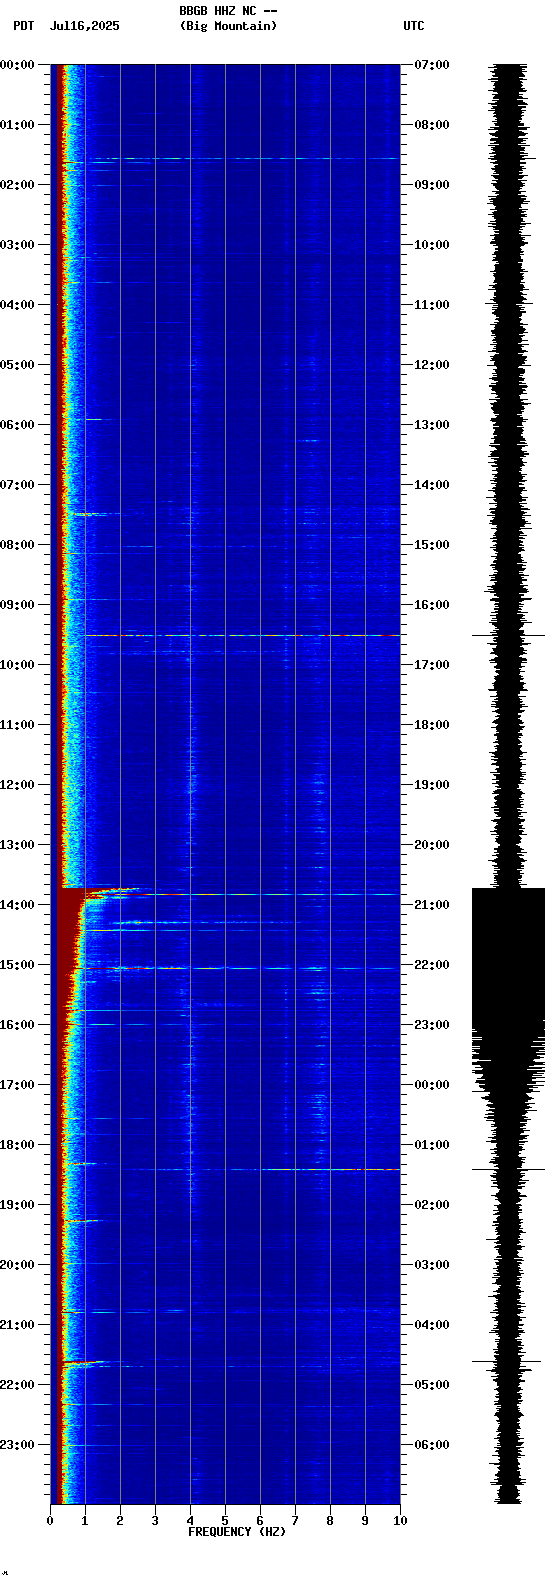Screen dimensions: 552x1584
Task: Click the 07:00 PDT left-axis label
Action: point(17,485)
